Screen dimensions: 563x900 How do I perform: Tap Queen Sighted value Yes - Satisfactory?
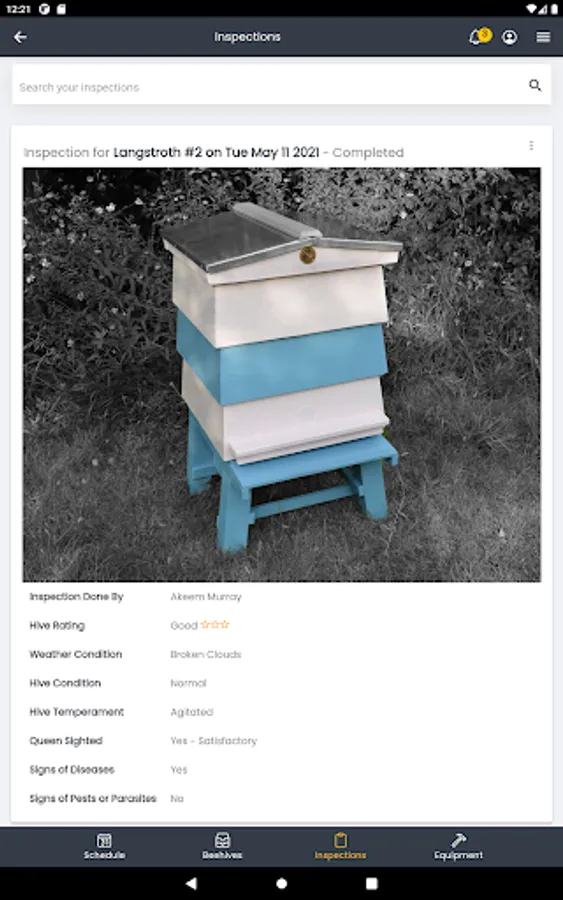click(x=213, y=741)
